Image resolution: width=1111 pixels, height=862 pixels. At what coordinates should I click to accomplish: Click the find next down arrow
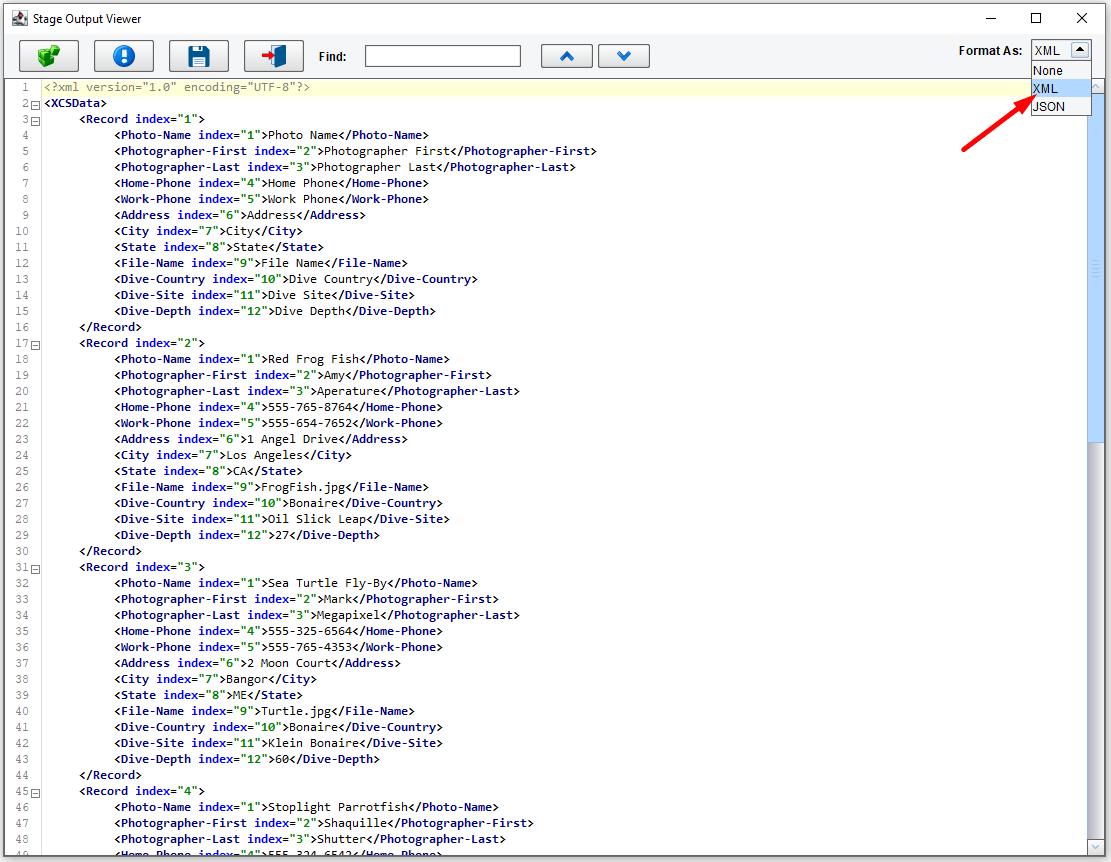(x=624, y=56)
